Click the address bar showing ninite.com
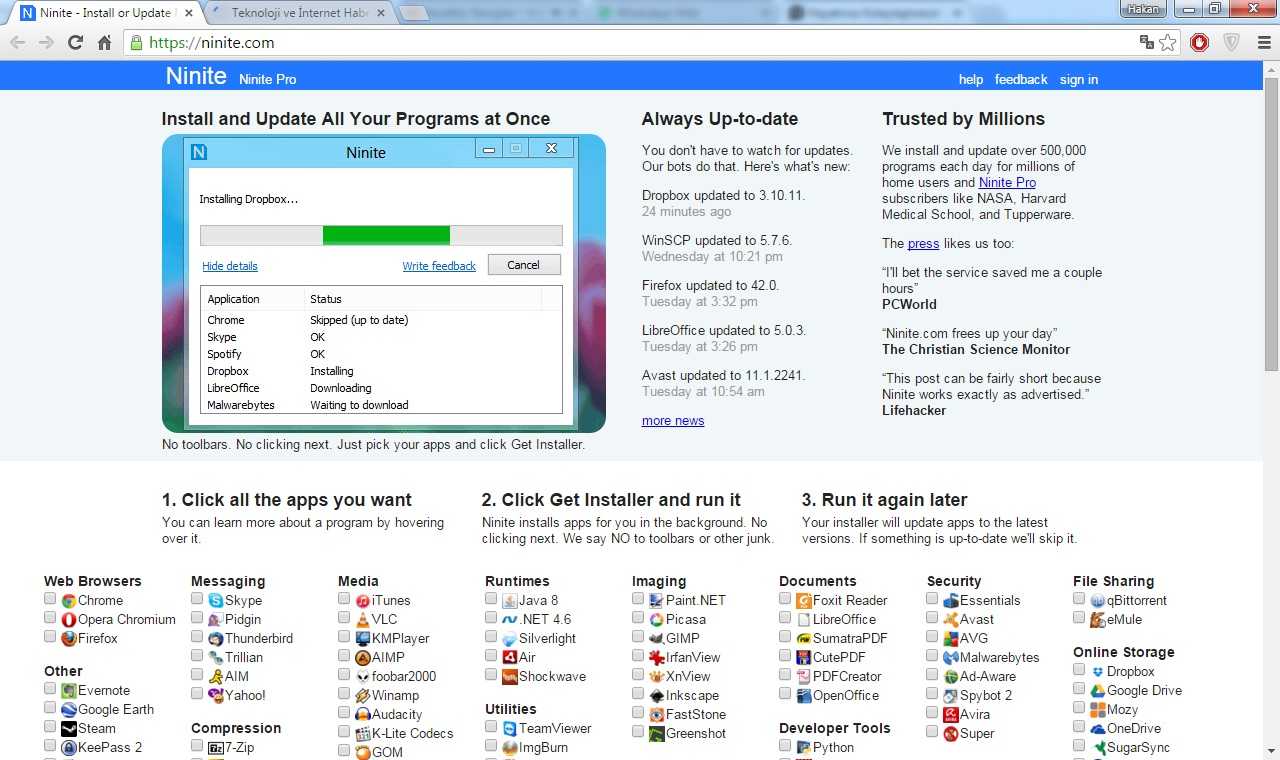Screen dimensions: 1280x760 (x=640, y=42)
